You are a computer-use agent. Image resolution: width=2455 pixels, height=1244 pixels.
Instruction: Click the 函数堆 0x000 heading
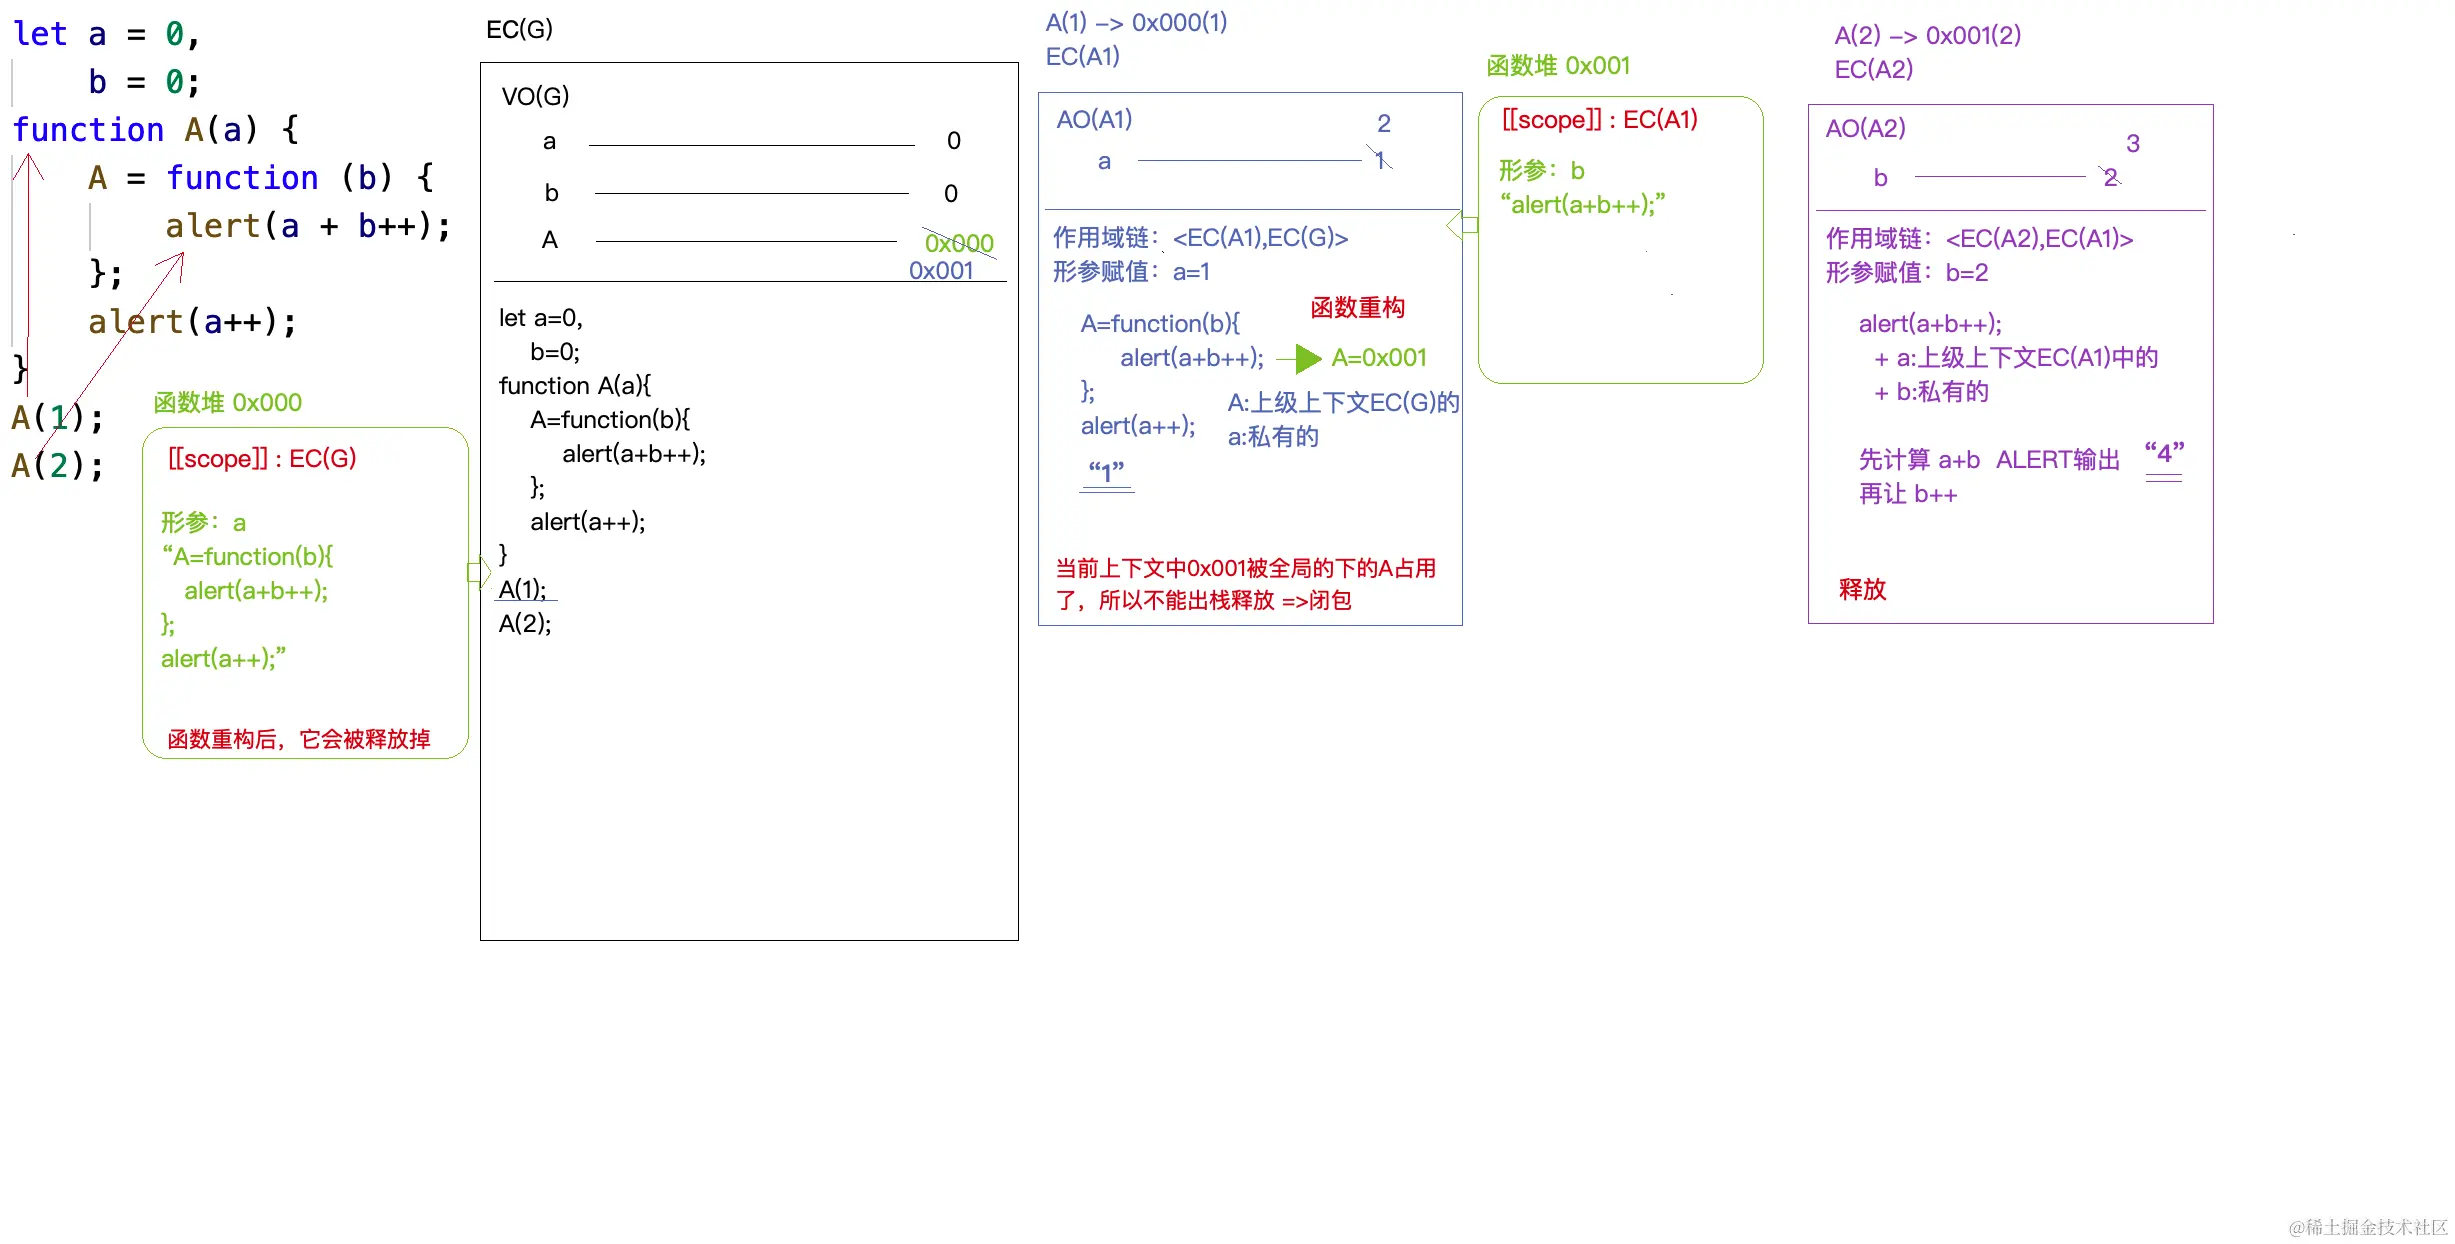click(227, 402)
